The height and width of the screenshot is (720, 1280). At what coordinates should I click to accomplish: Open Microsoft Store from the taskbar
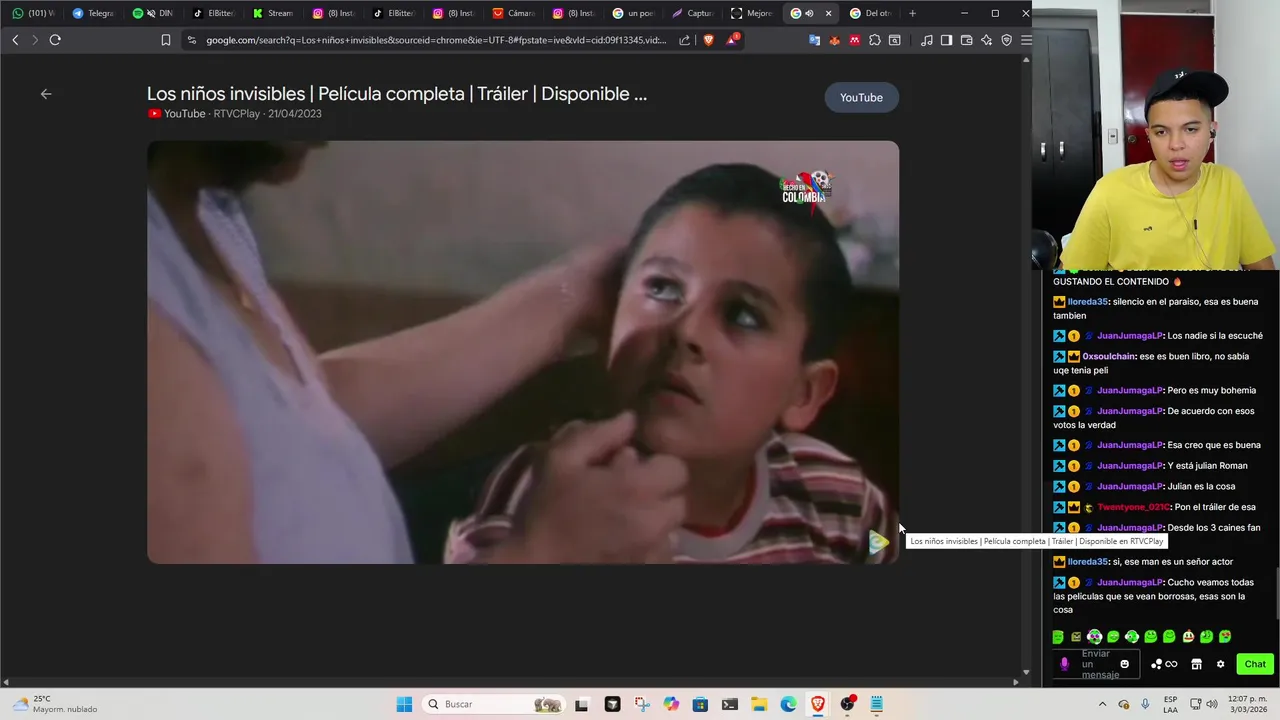[700, 704]
